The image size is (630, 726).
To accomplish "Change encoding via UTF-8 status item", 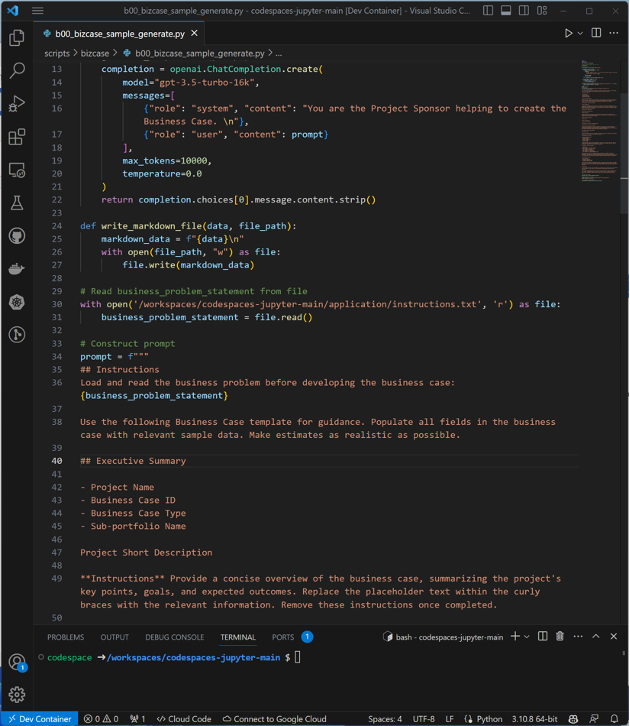I will coord(424,719).
